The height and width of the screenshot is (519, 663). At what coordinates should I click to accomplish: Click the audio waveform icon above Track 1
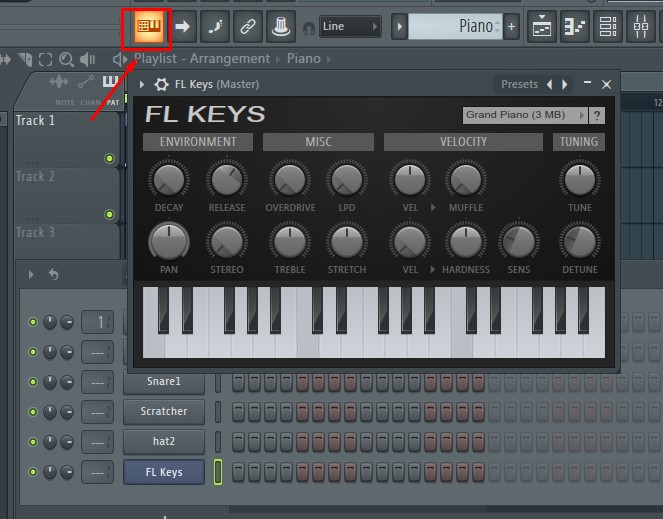[x=59, y=81]
